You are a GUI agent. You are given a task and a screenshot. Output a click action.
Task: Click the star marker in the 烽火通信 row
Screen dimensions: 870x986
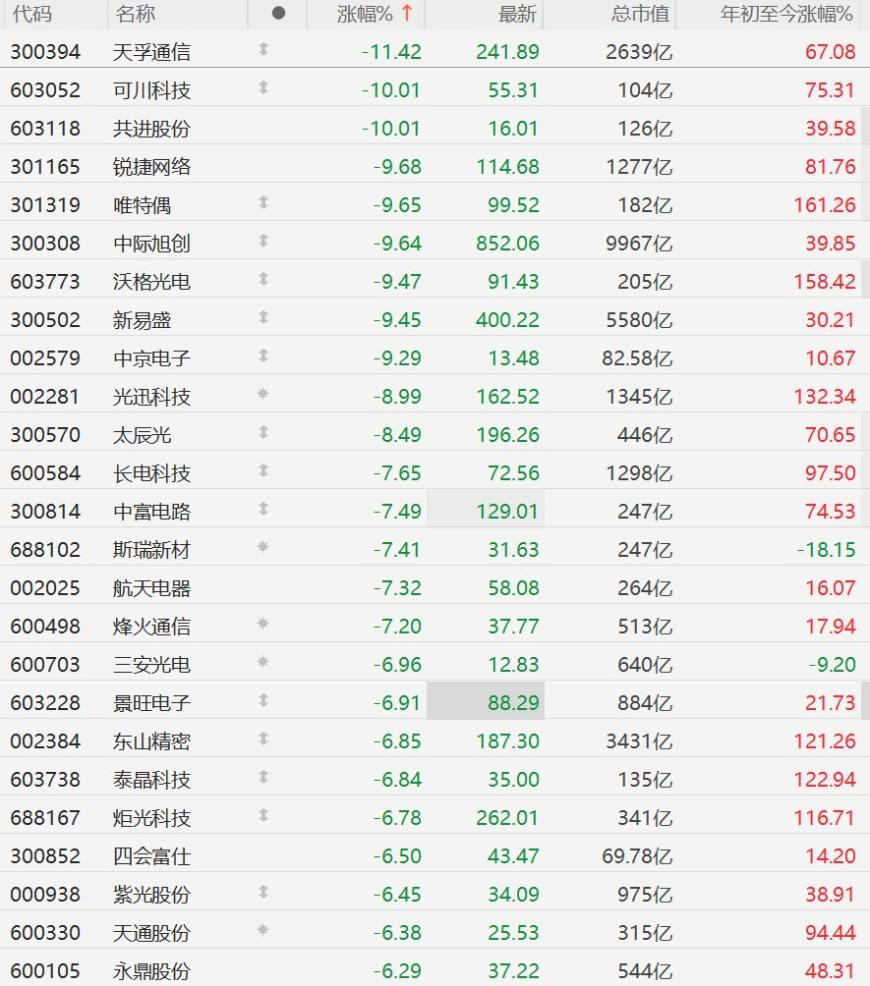click(263, 624)
